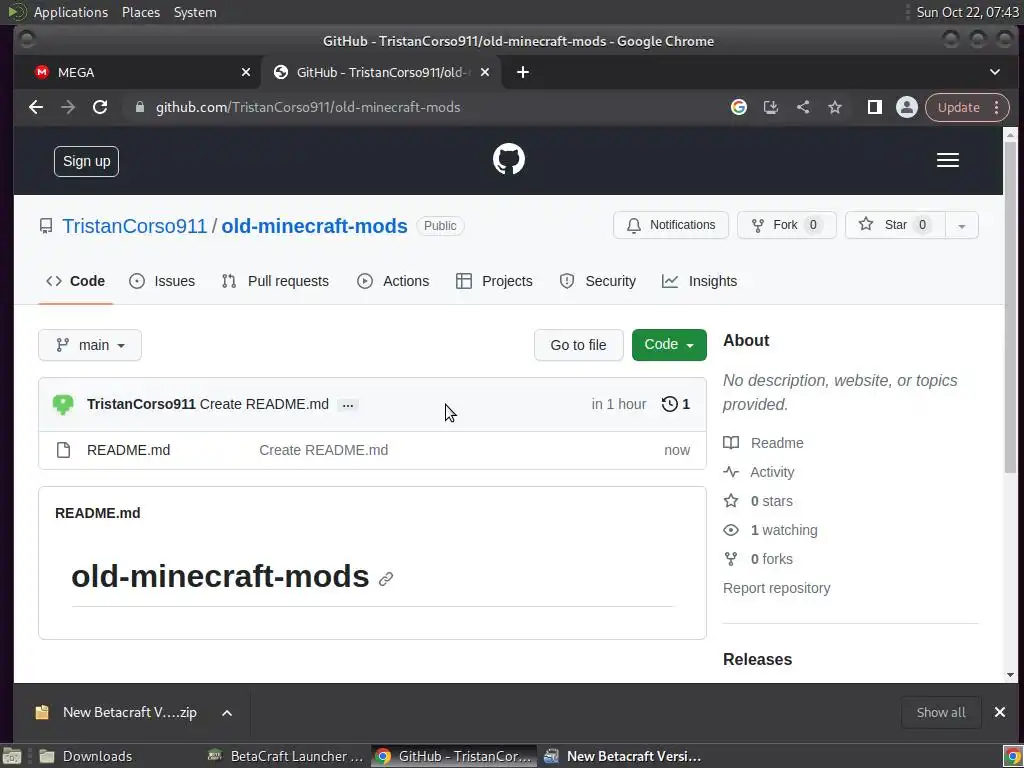Toggle the Chrome side panel icon
This screenshot has height=768, width=1024.
pos(874,107)
